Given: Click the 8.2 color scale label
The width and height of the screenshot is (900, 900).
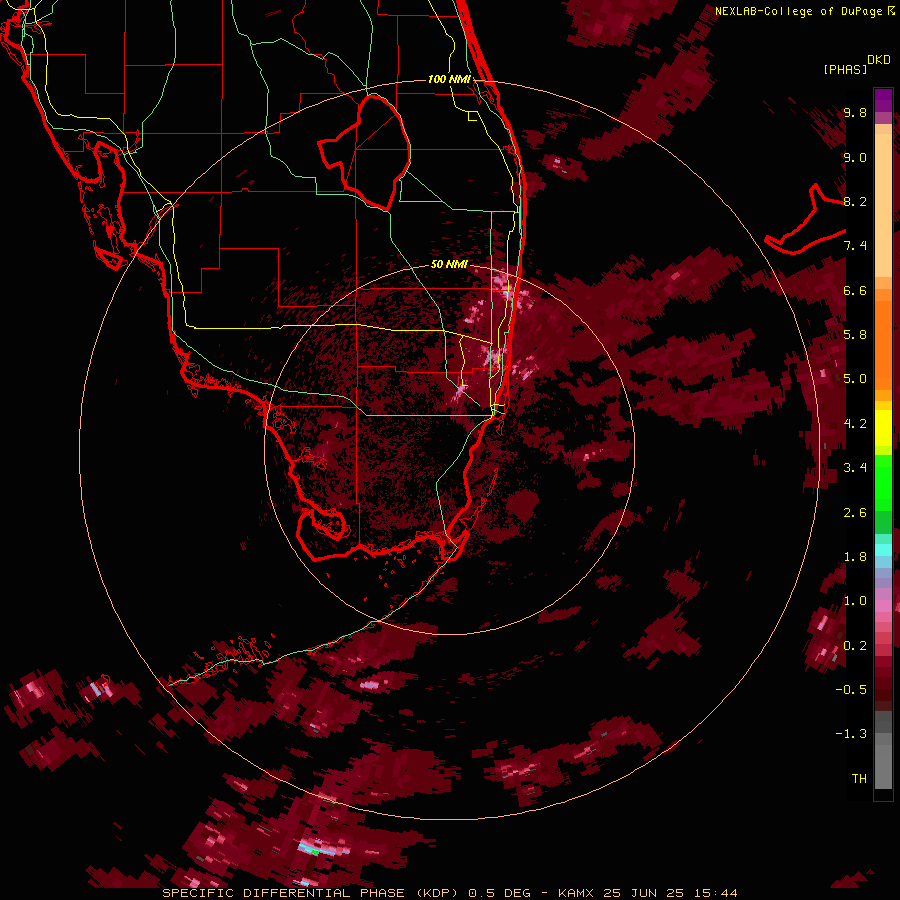Looking at the screenshot, I should click(x=855, y=201).
